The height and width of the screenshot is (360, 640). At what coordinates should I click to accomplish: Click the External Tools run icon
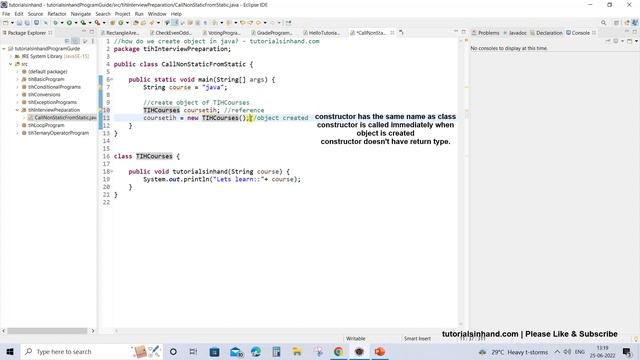tap(97, 23)
